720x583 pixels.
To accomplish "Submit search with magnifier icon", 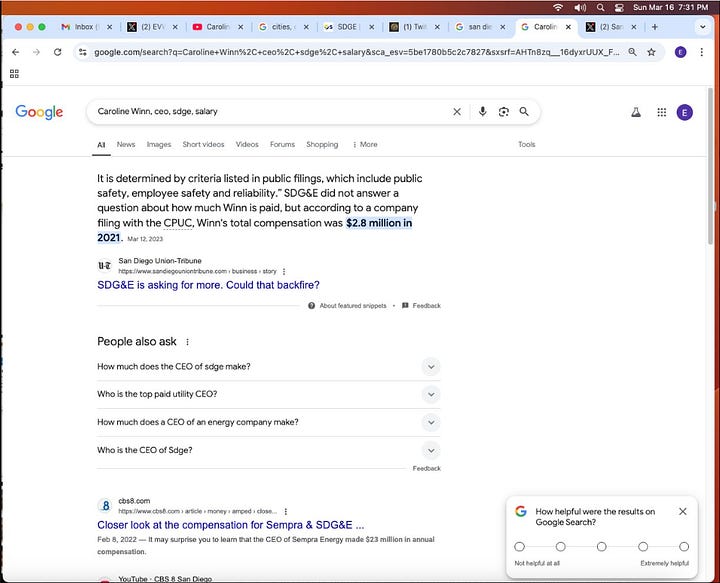I will [x=524, y=112].
